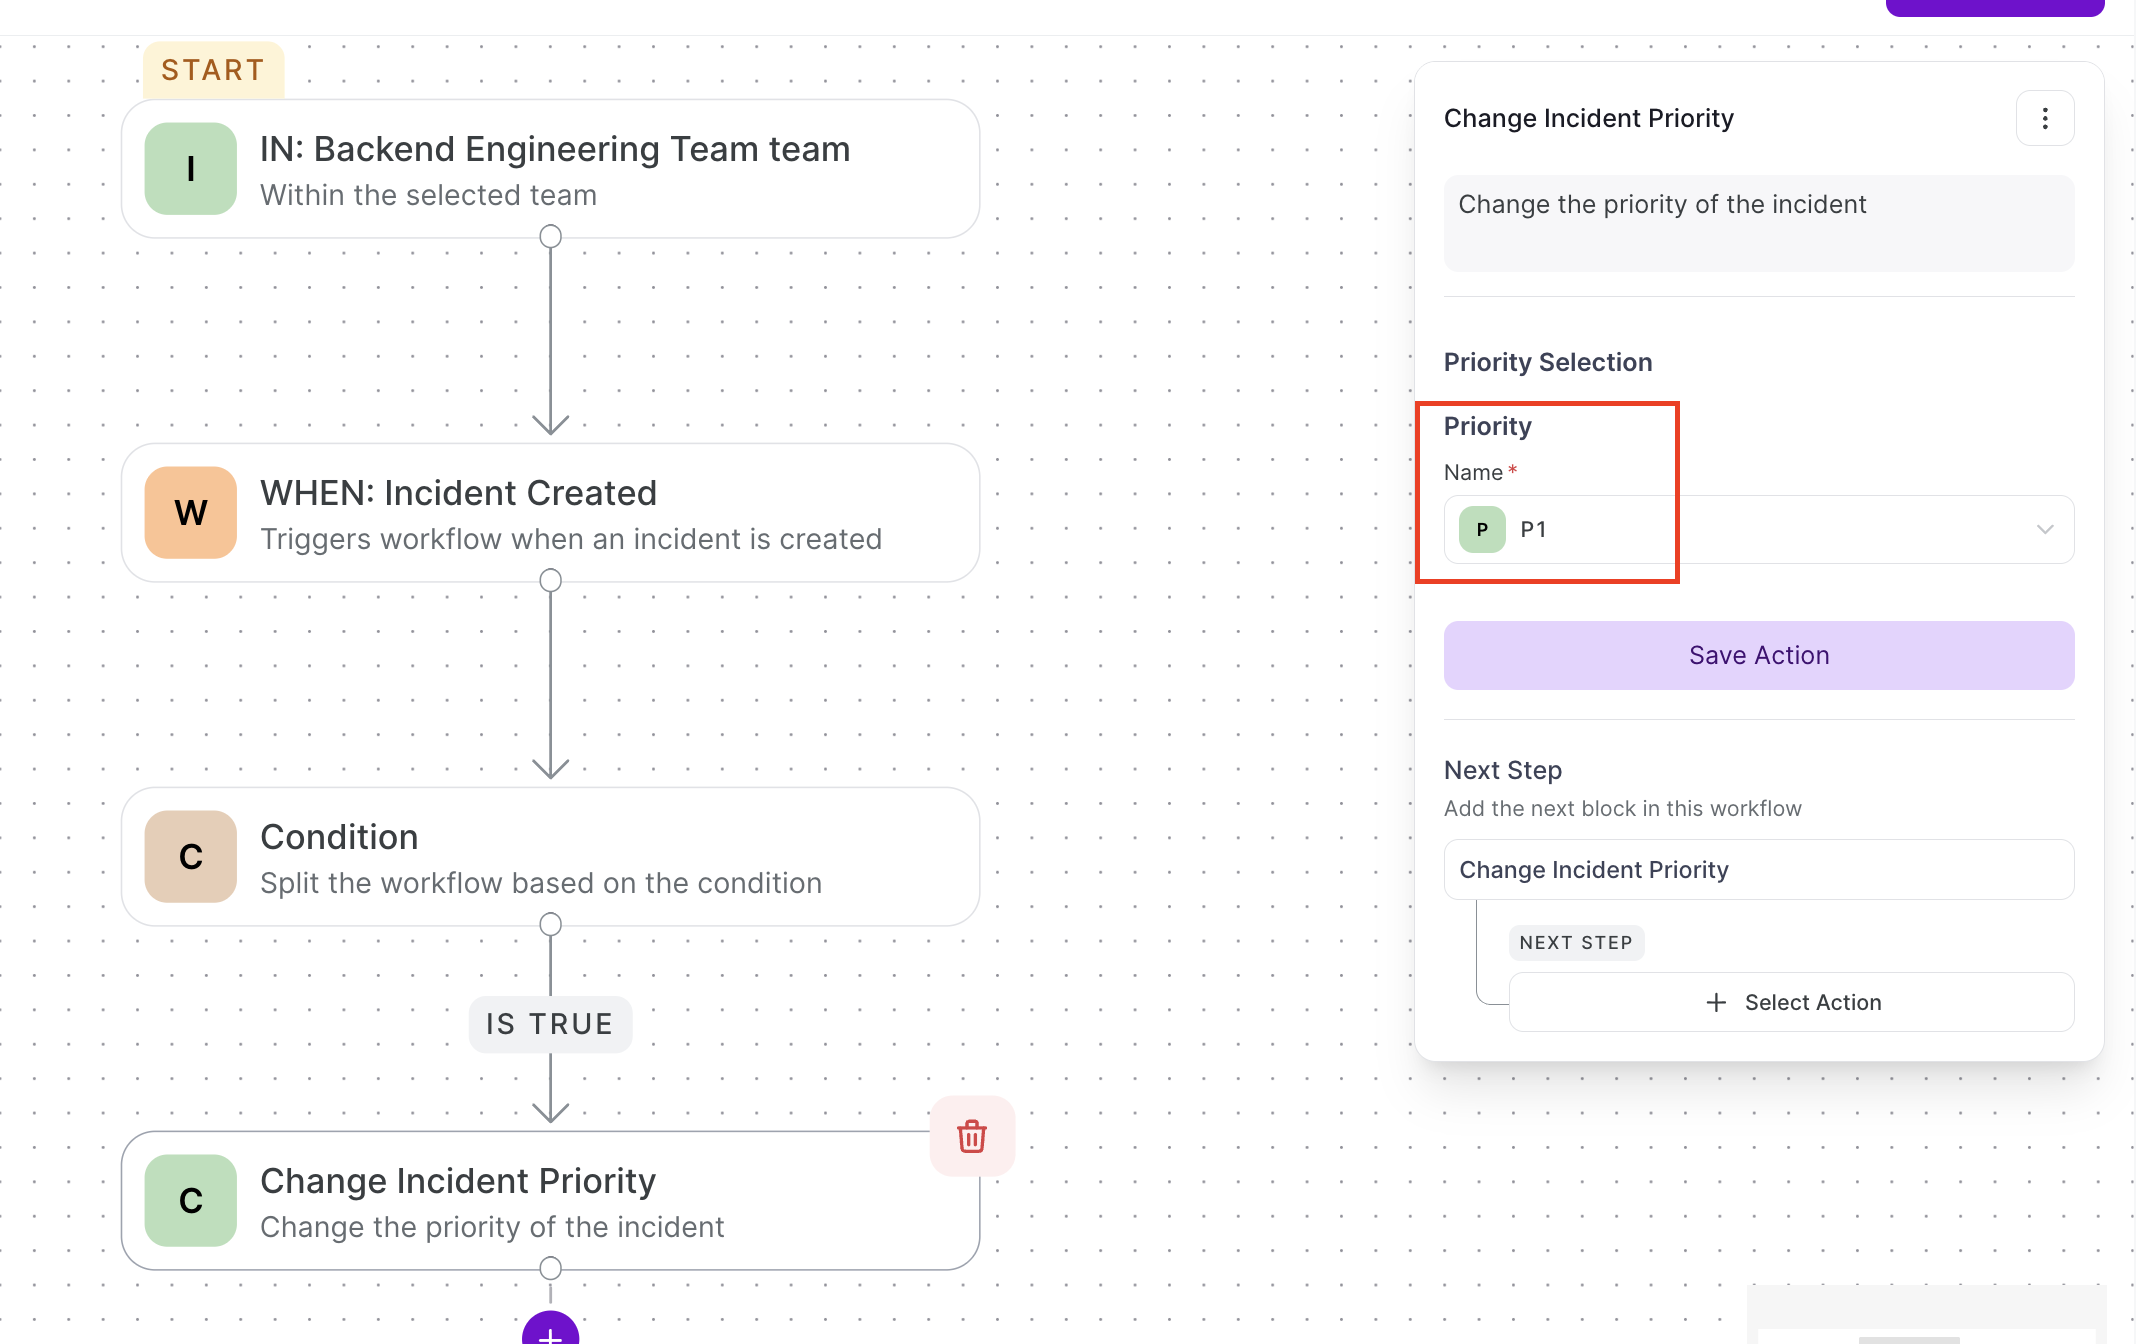Click the green C icon of Change Incident Priority
Screen dimensions: 2136x1344
pyautogui.click(x=190, y=1201)
